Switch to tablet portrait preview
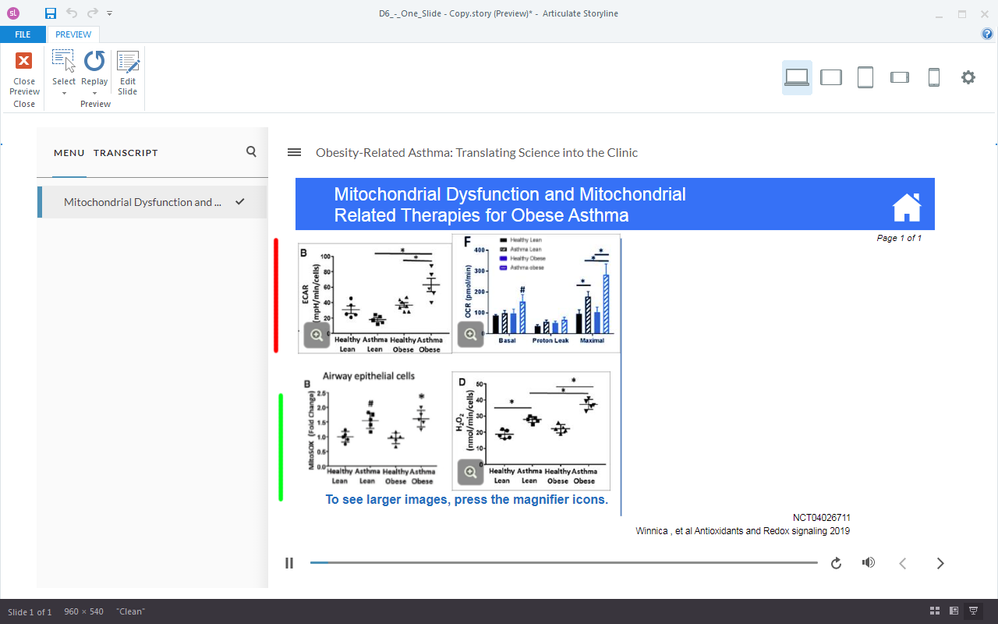The width and height of the screenshot is (998, 624). click(865, 78)
